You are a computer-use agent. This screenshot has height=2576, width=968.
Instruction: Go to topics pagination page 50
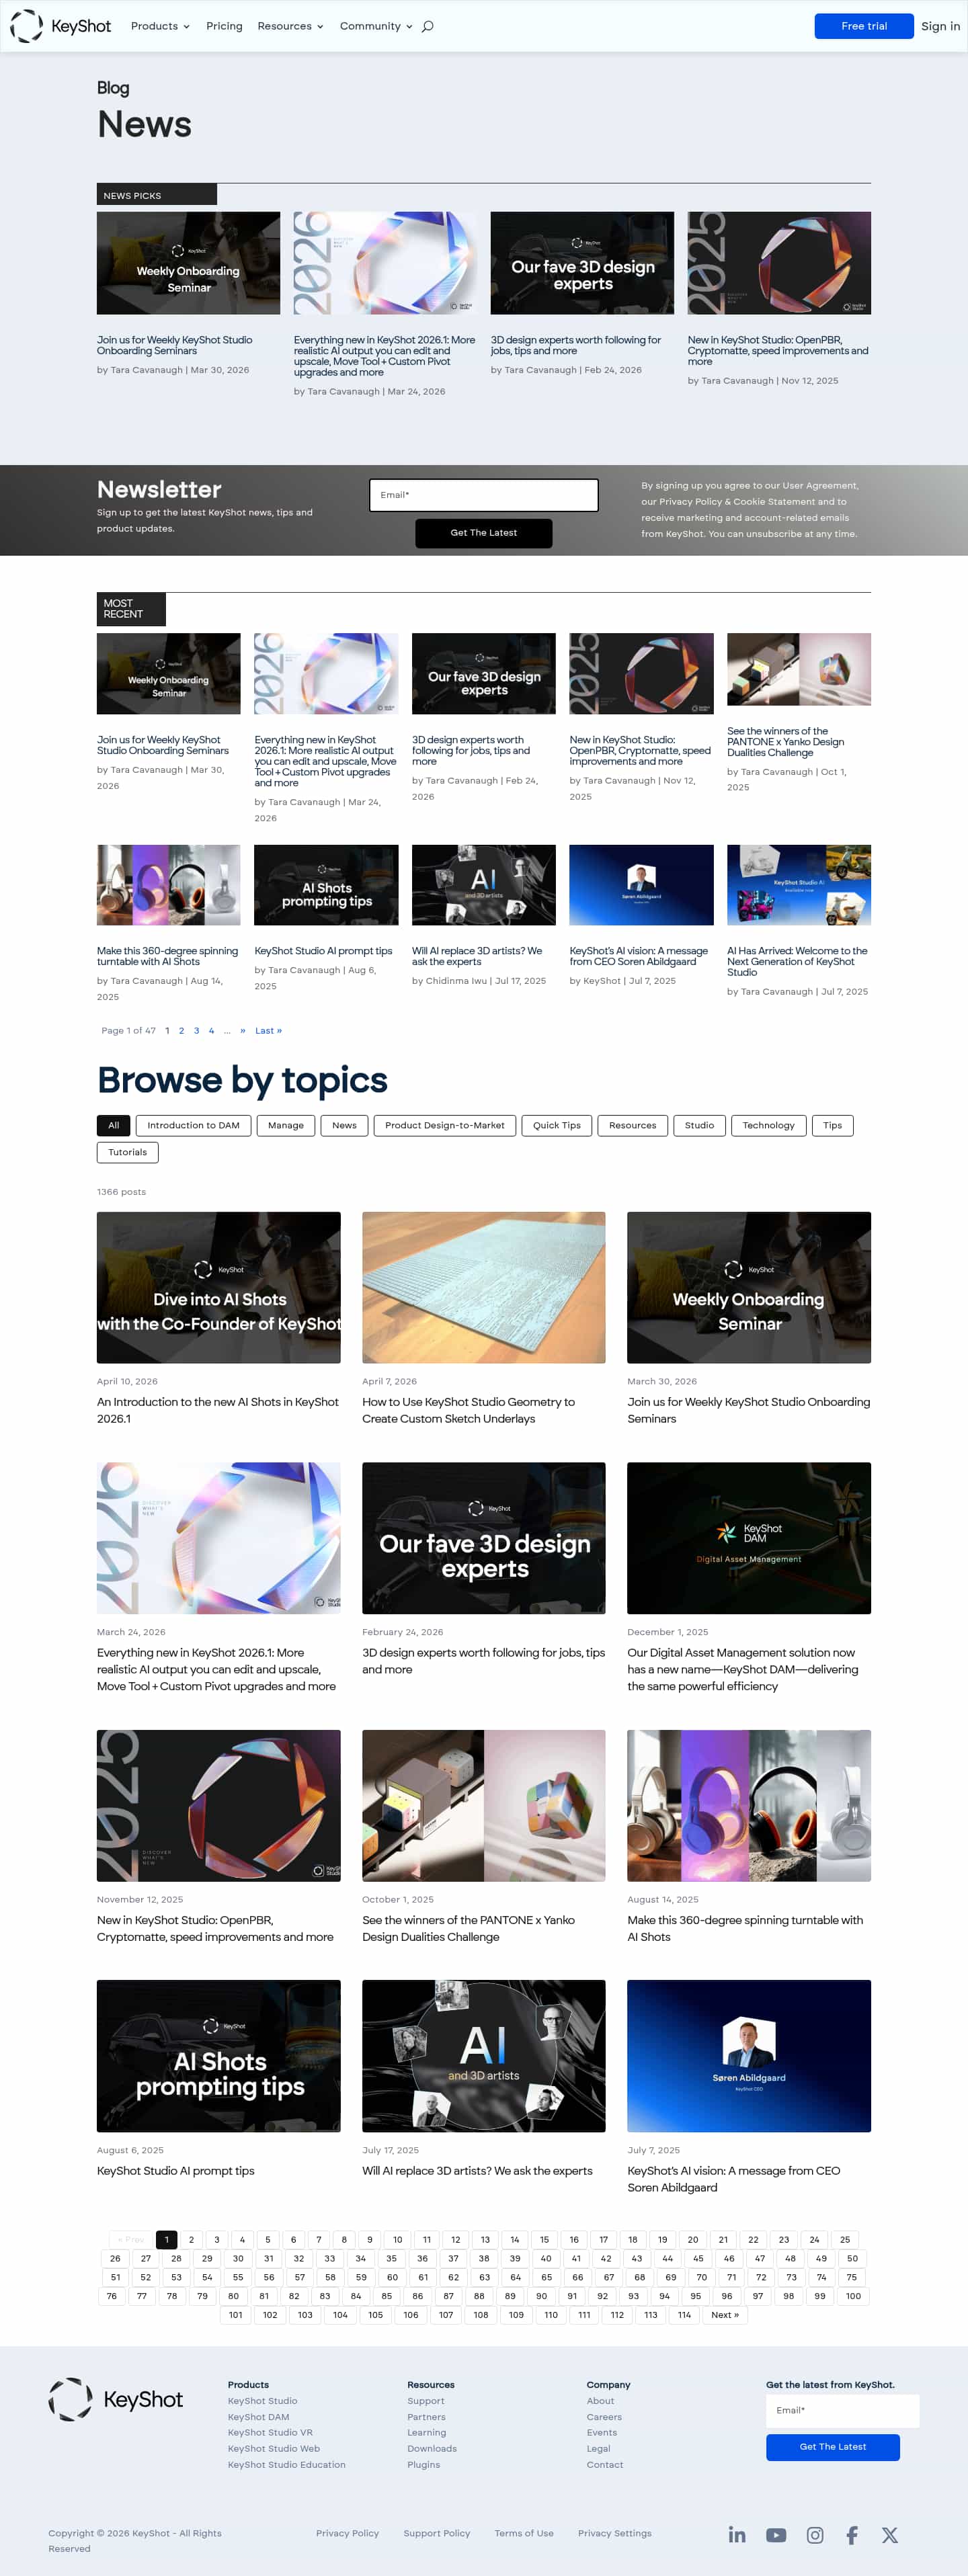click(x=852, y=2258)
